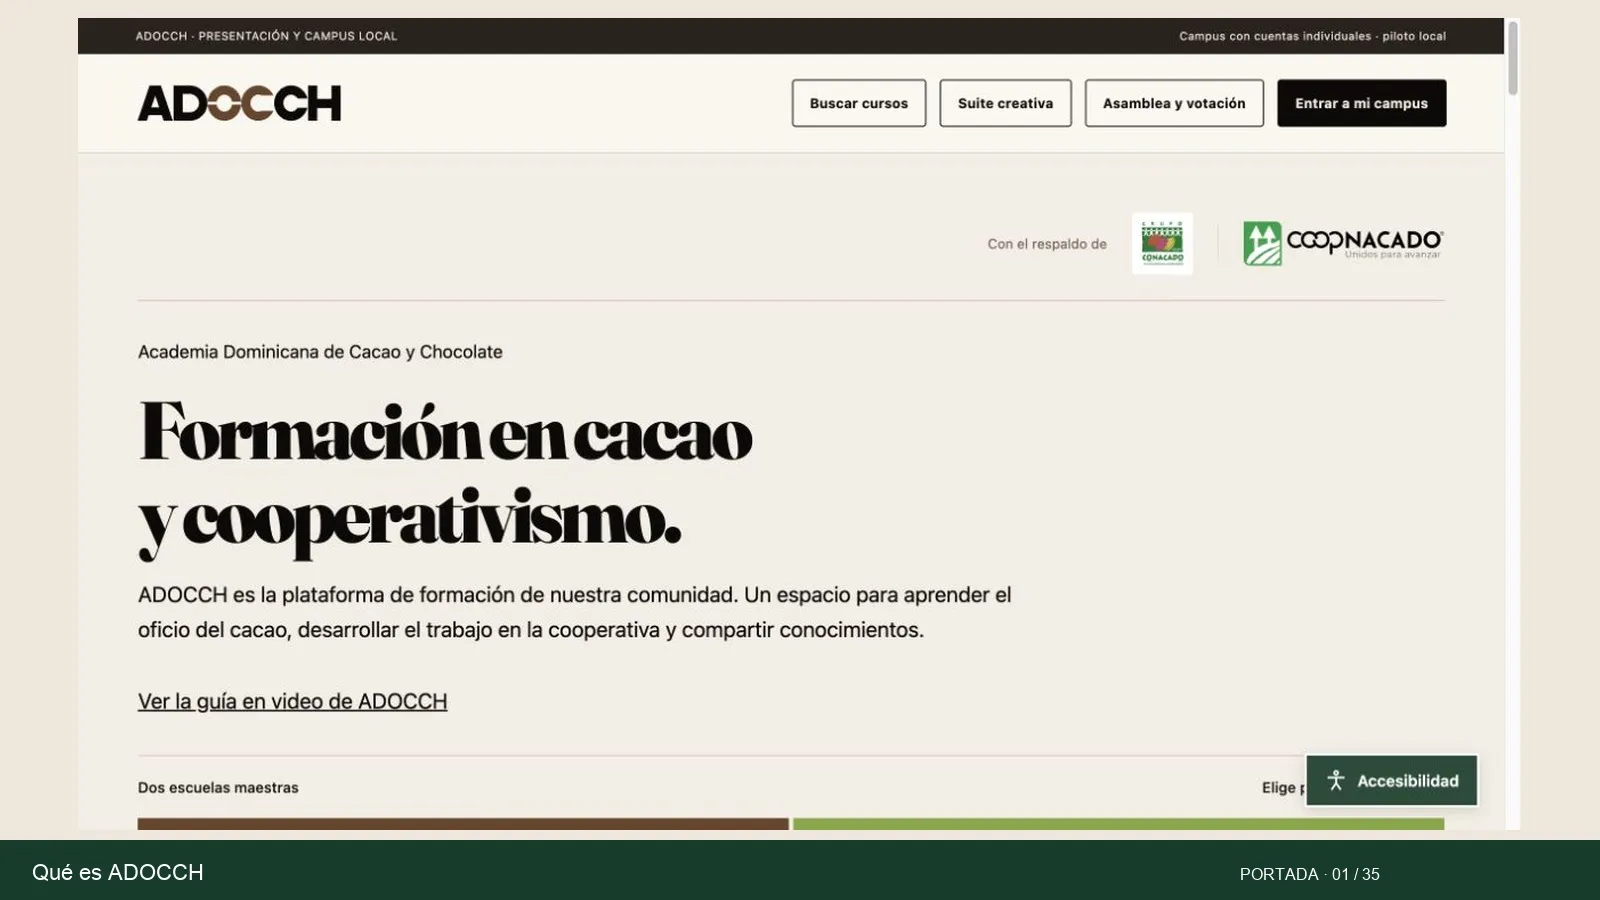Open Suite creativa
Image resolution: width=1600 pixels, height=900 pixels.
pyautogui.click(x=1005, y=103)
